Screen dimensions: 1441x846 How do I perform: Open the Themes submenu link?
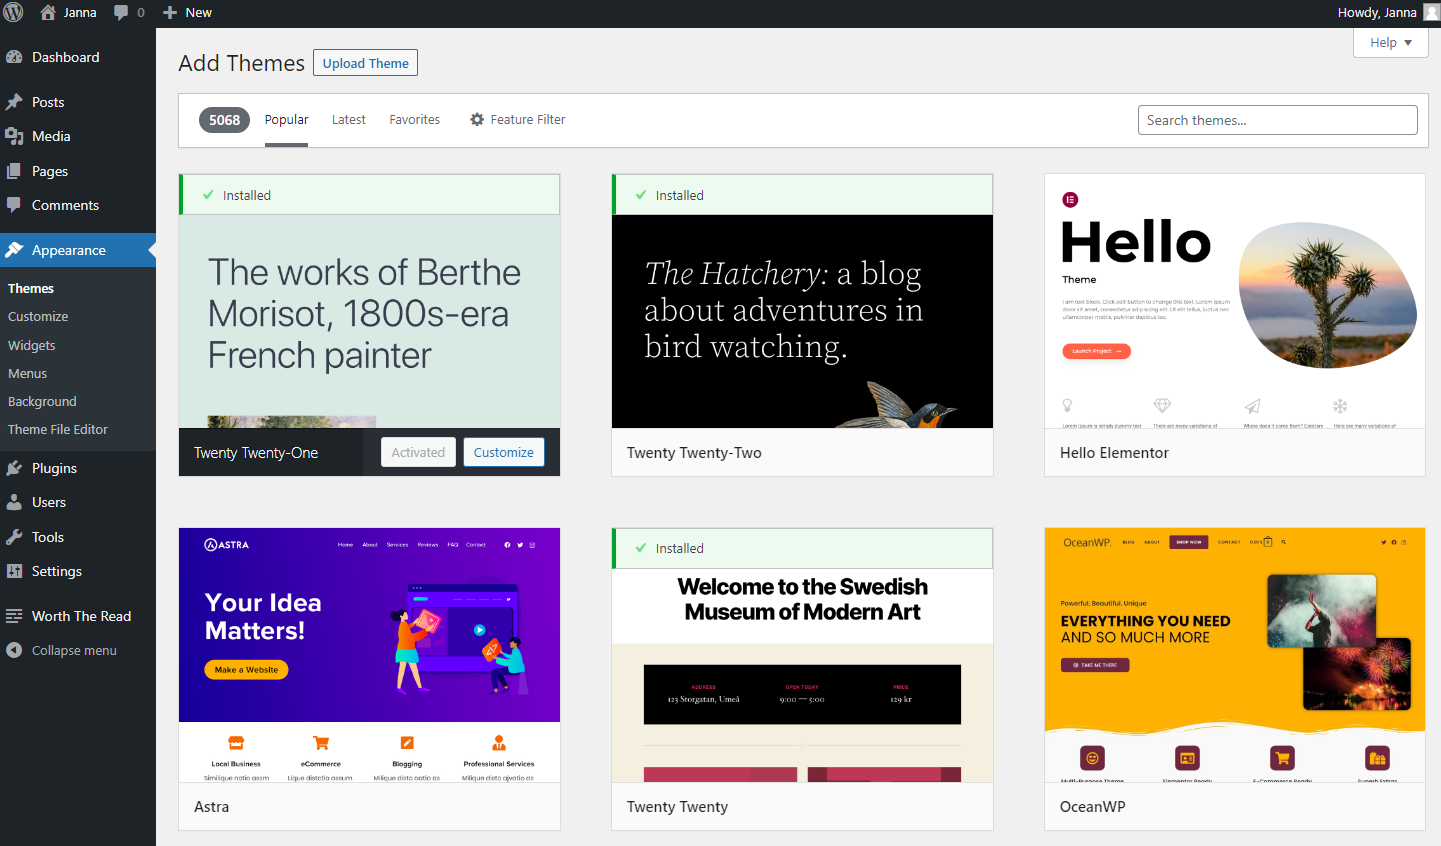click(x=31, y=288)
